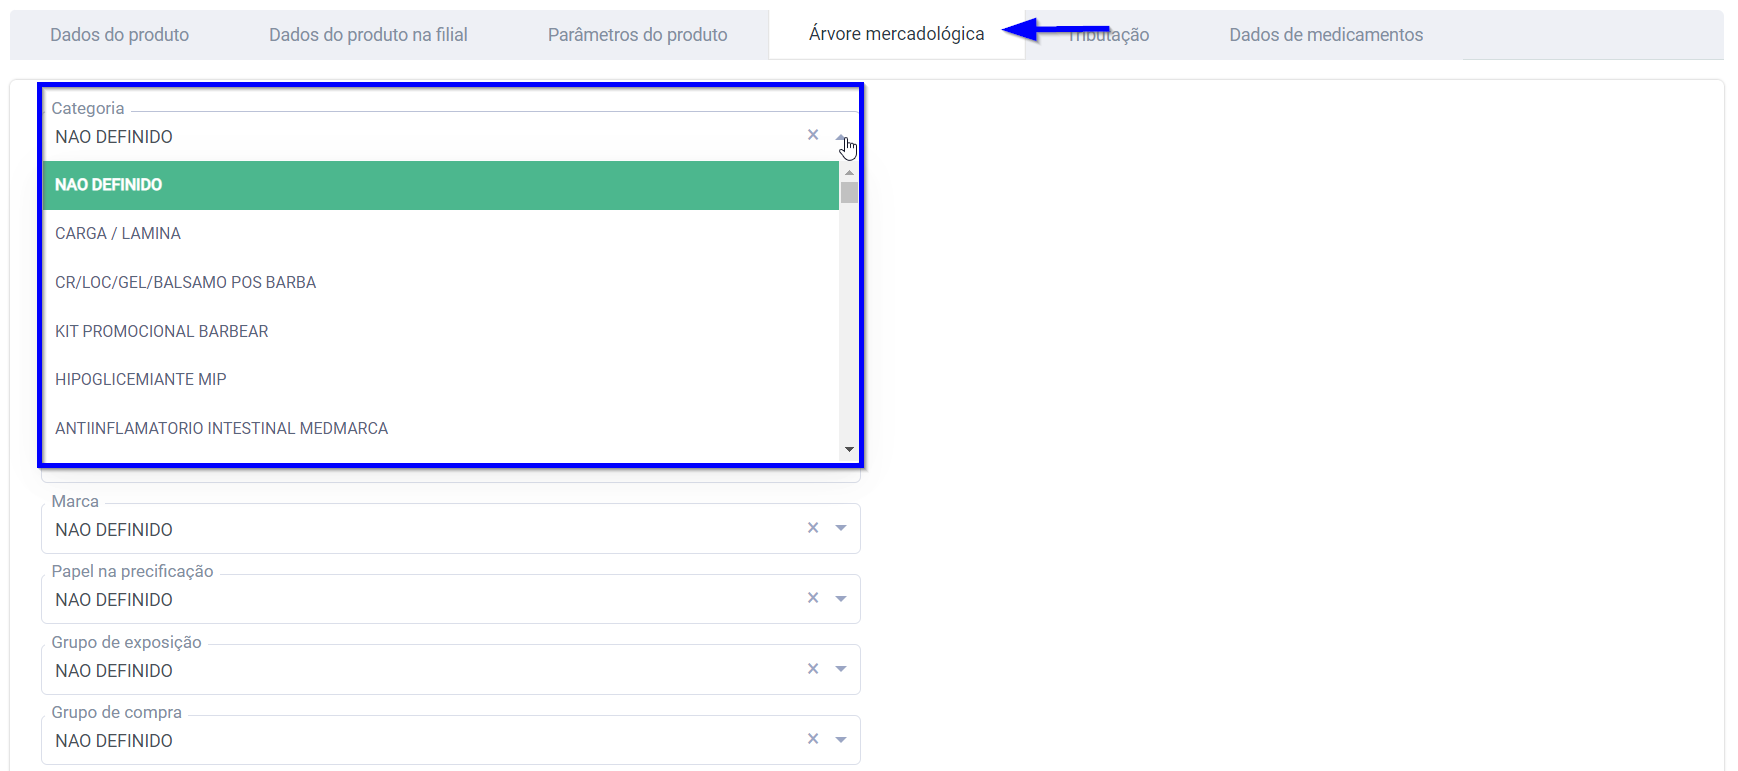The image size is (1738, 771).
Task: Choose HIPOGLICEMIANTE MIP option
Action: (441, 379)
